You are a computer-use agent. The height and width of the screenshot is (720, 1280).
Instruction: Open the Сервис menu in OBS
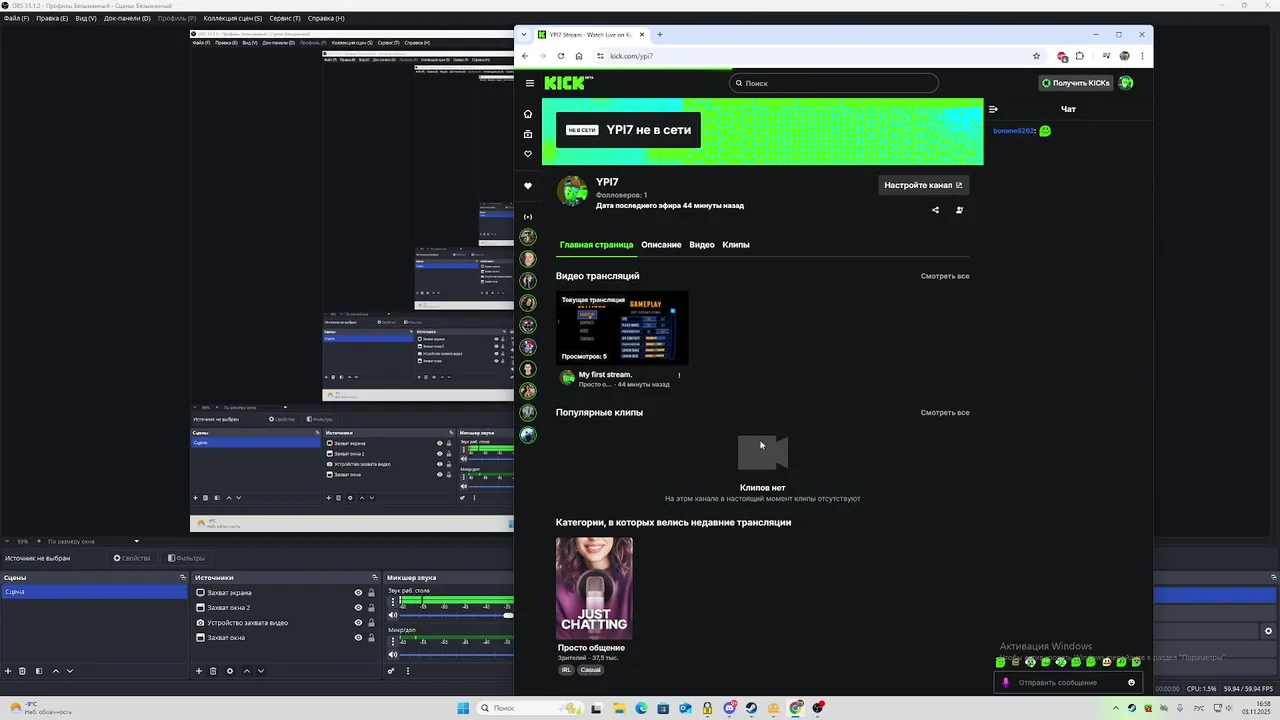pos(285,18)
